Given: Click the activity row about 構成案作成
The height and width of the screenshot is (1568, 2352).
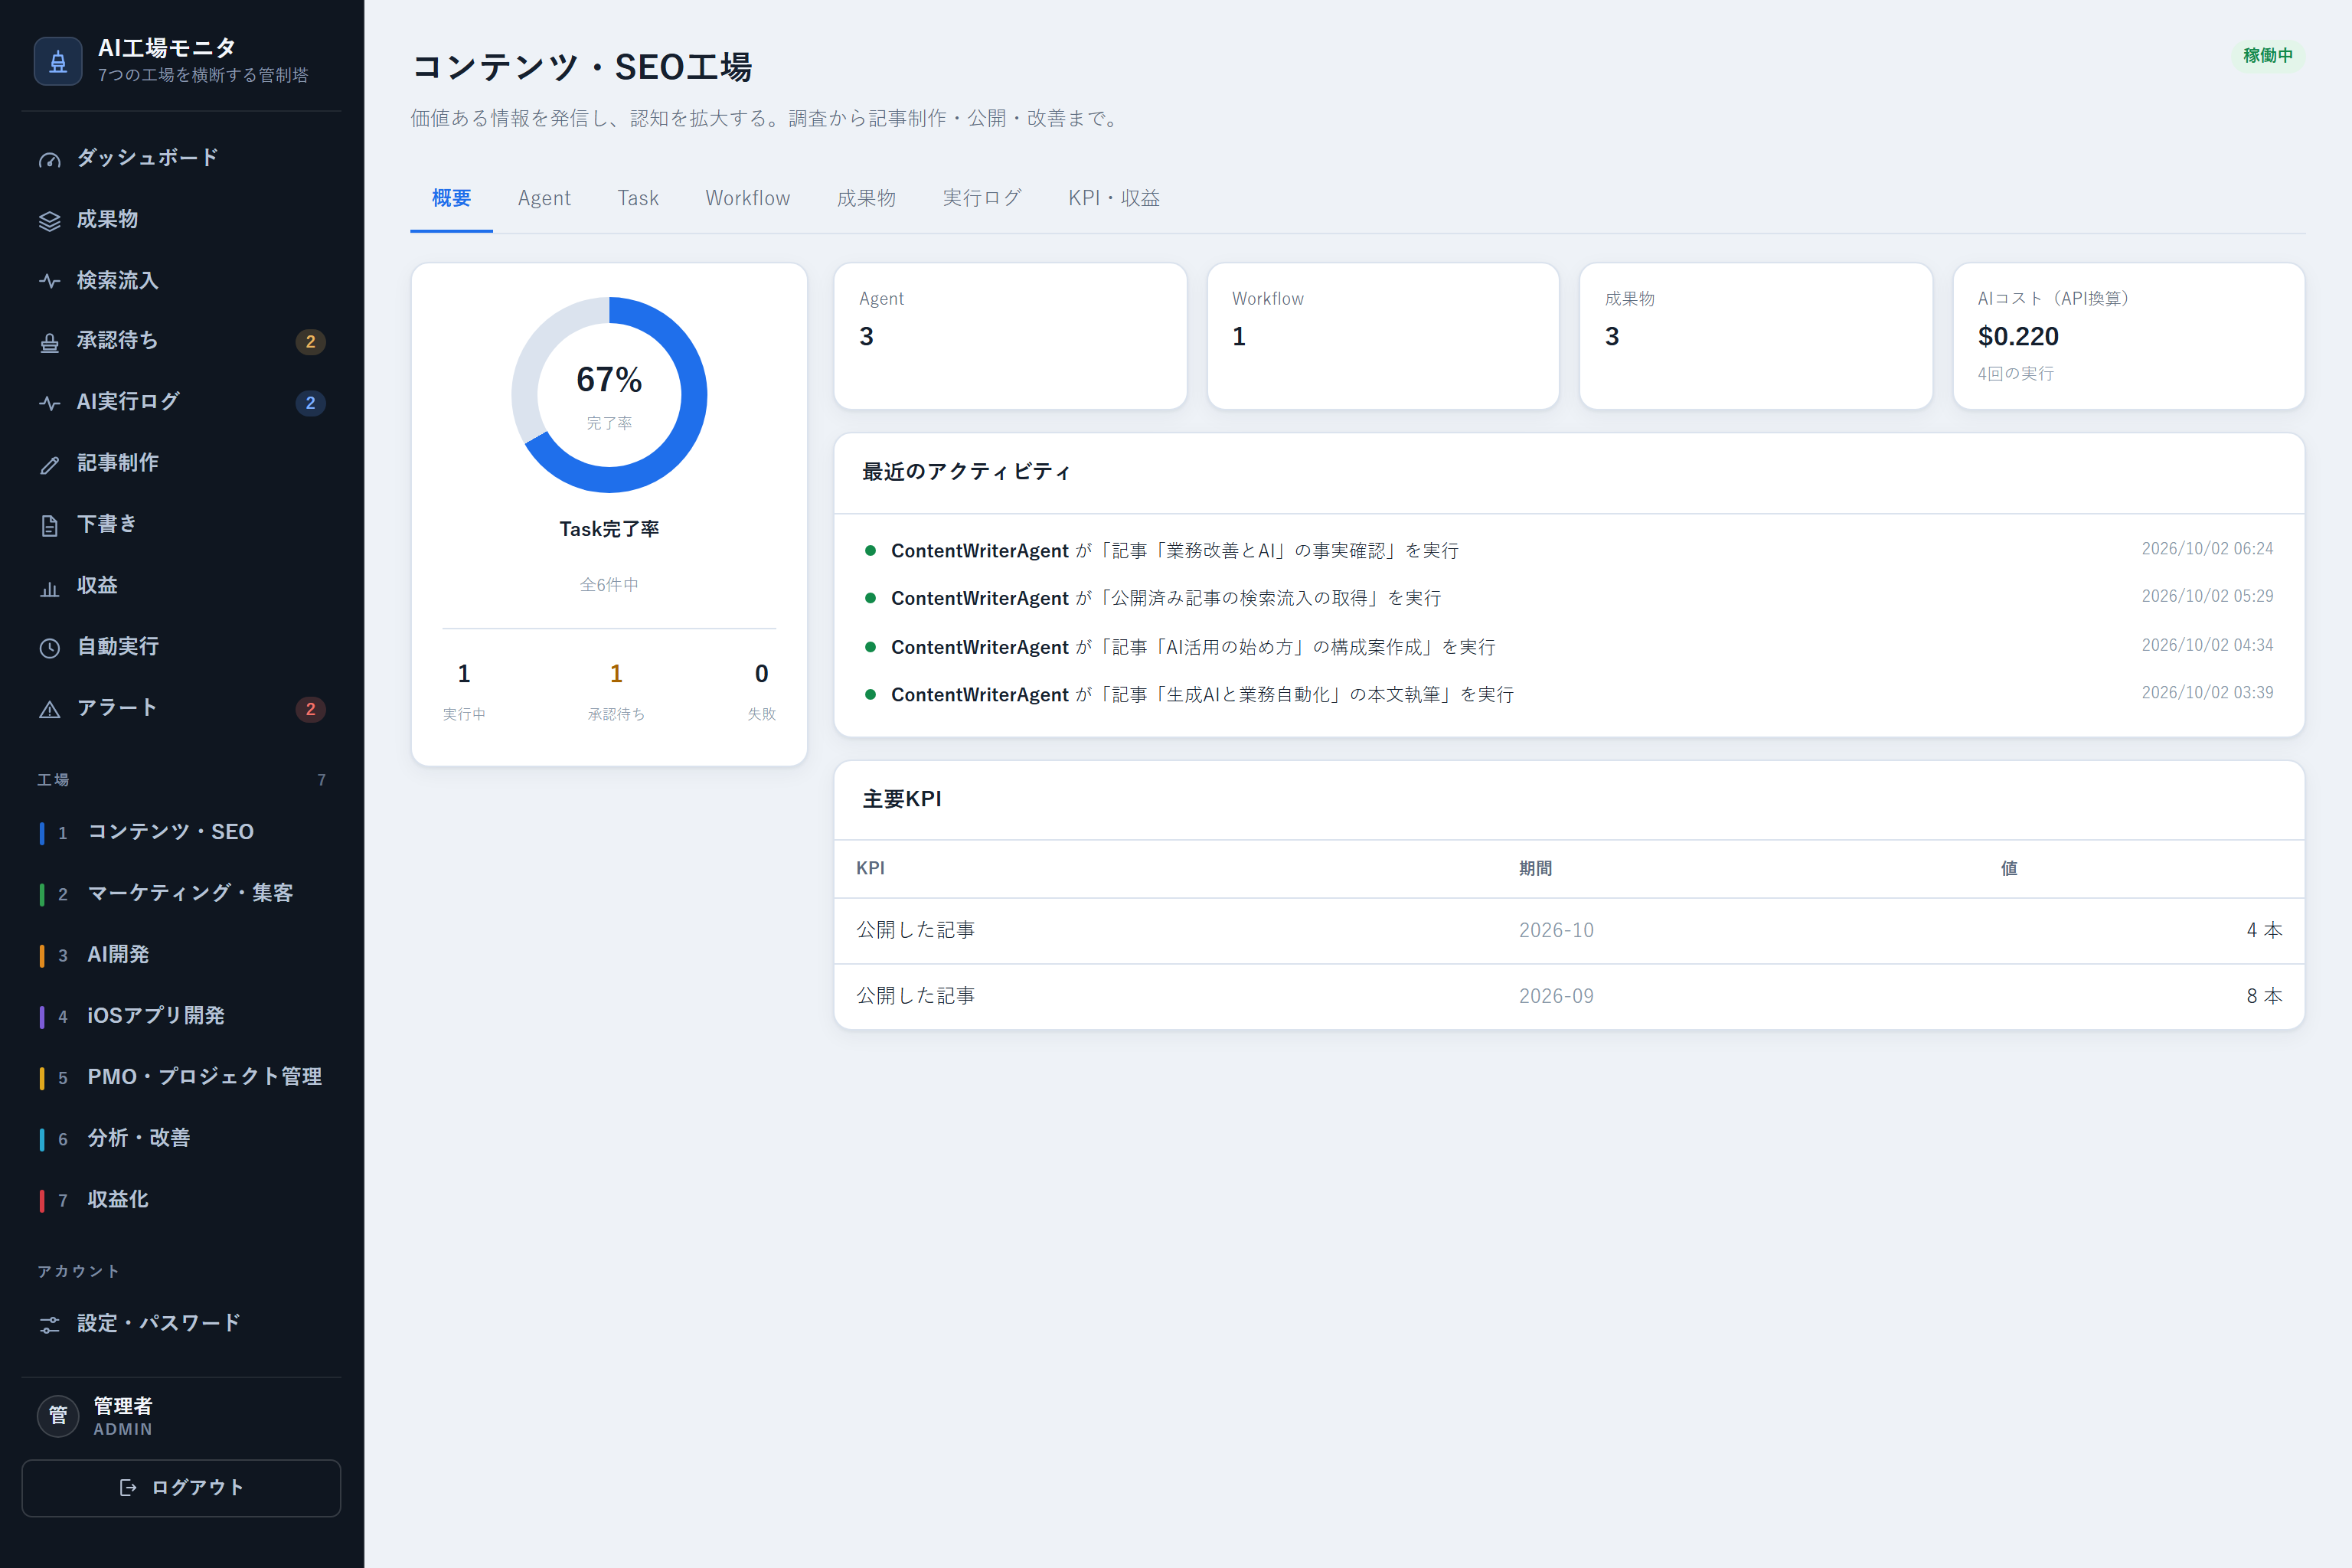Looking at the screenshot, I should coord(1568,647).
